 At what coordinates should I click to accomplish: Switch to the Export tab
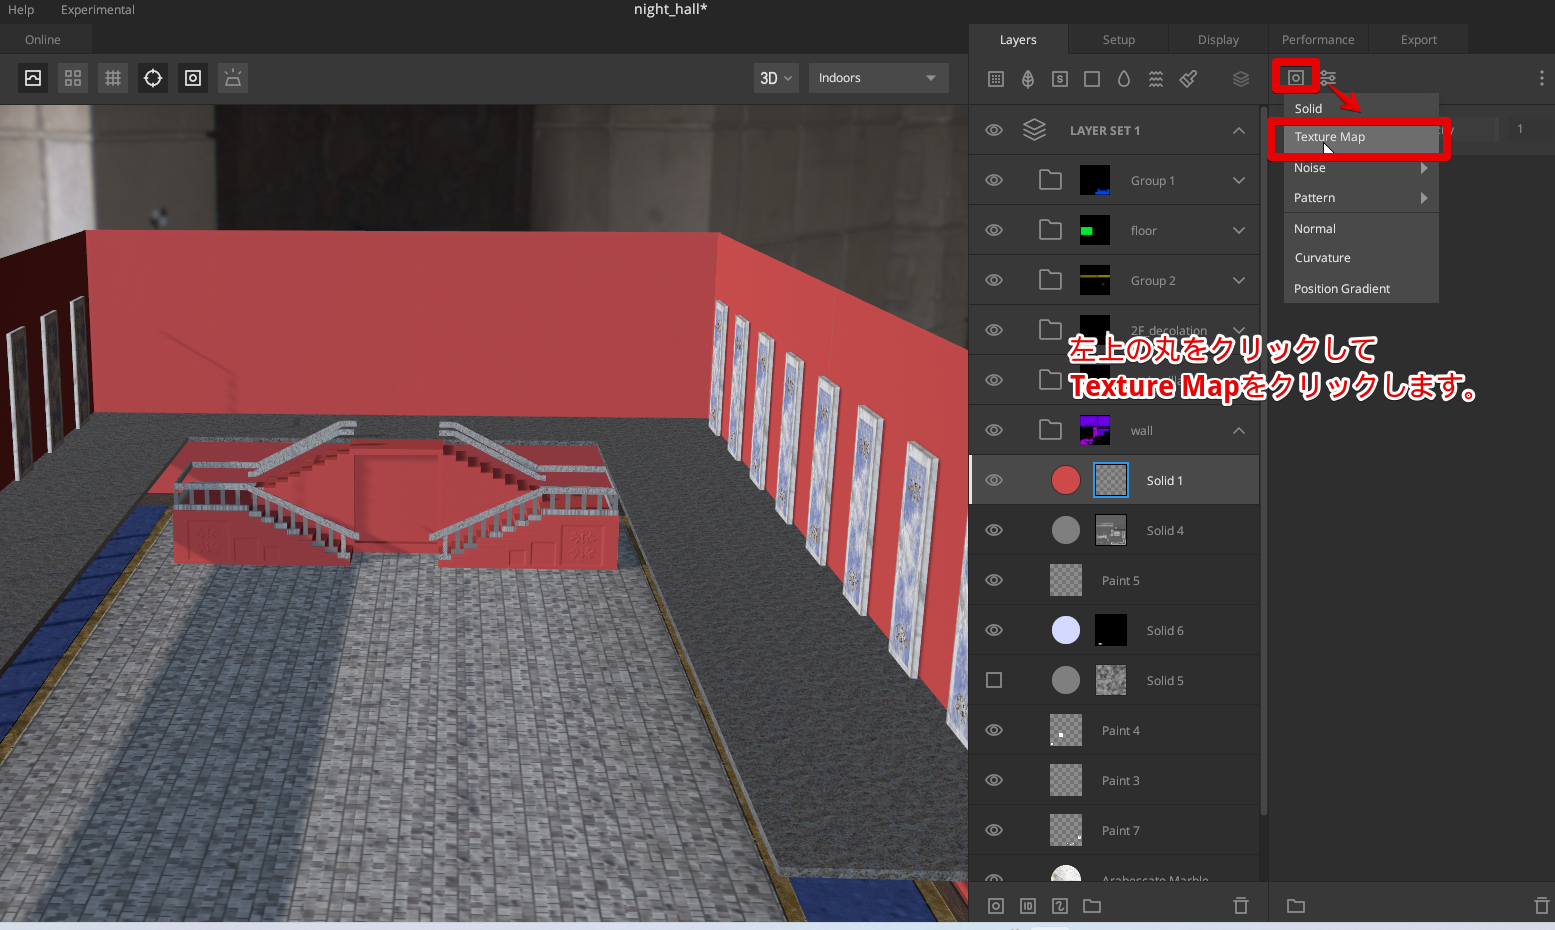tap(1418, 39)
